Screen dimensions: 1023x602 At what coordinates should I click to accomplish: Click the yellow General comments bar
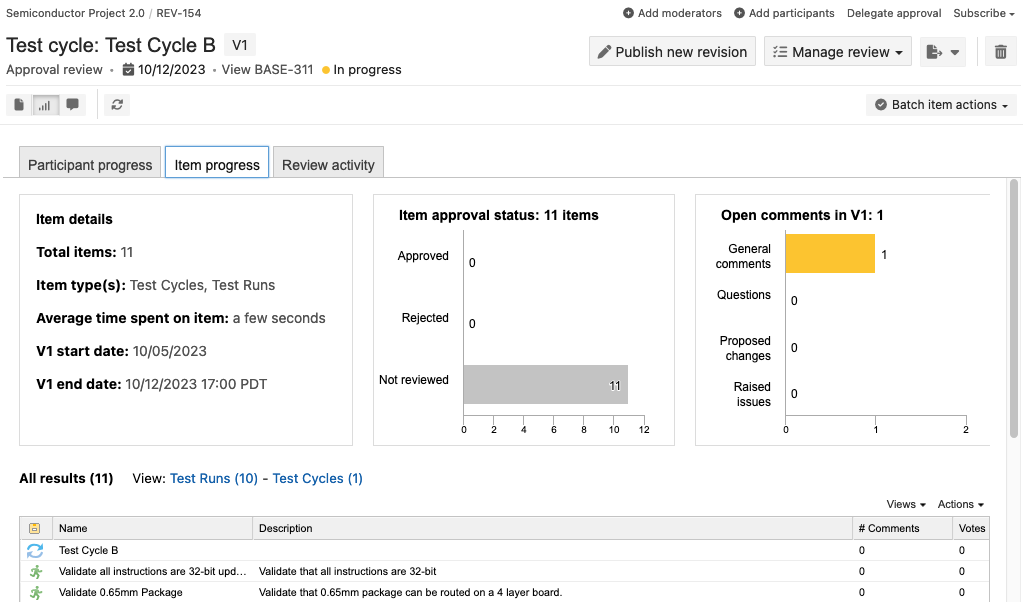pos(830,253)
